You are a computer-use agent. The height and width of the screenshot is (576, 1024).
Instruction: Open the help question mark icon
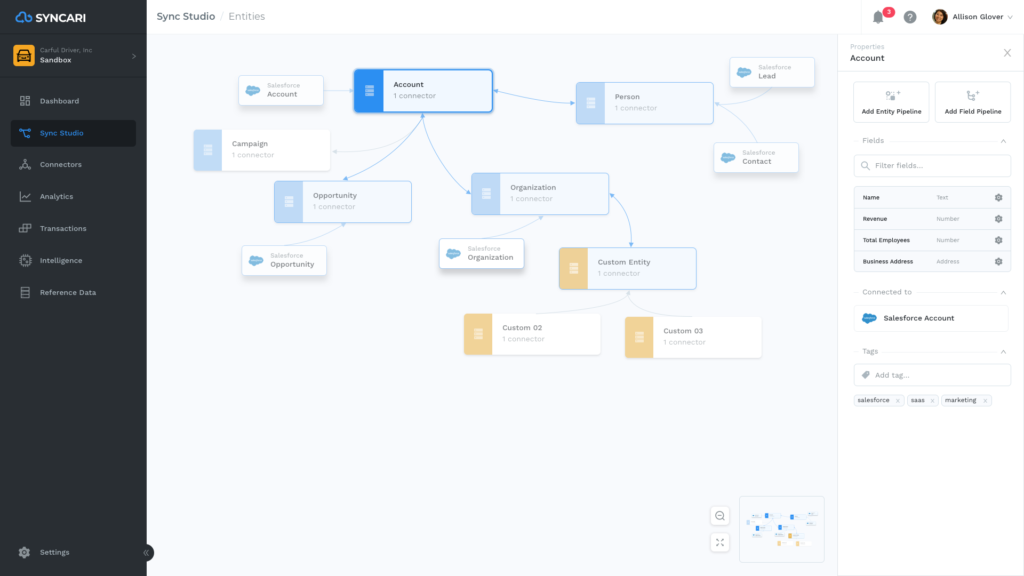[910, 18]
